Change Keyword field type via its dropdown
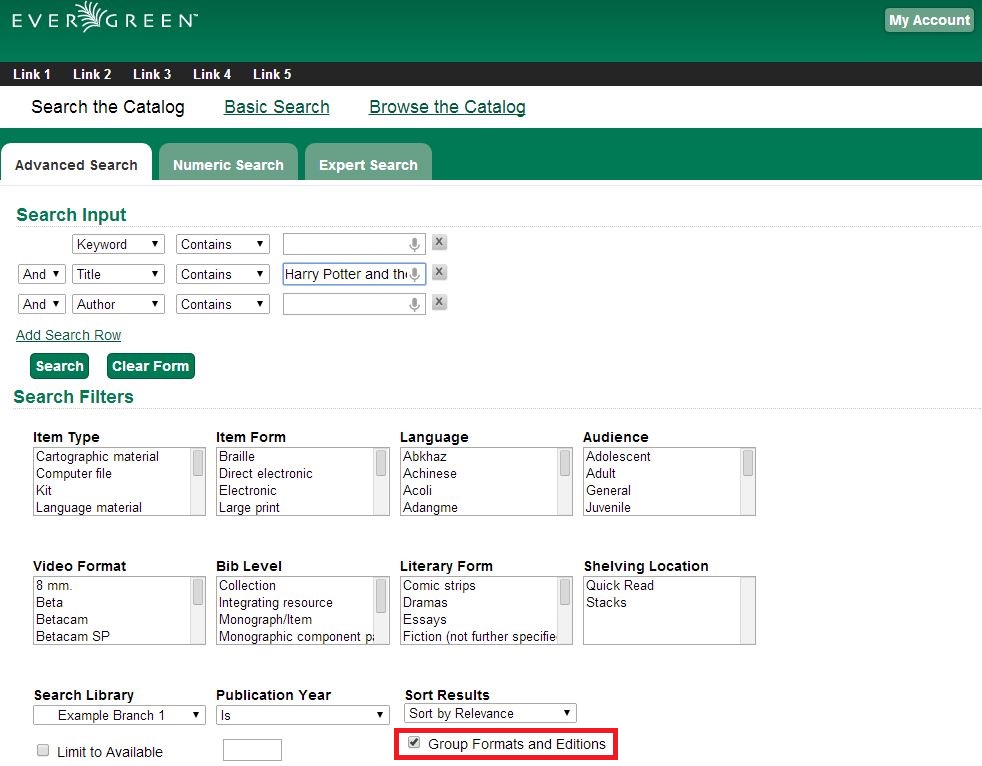 click(117, 244)
